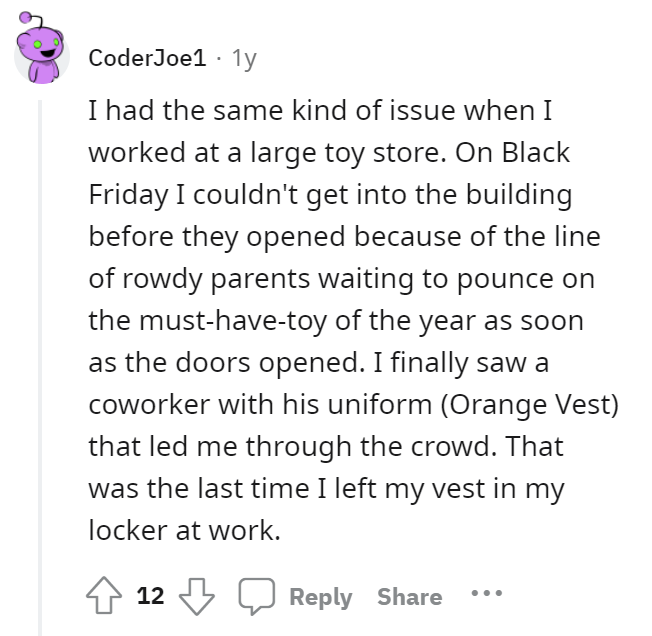Downvote the comment with the down arrow
652x636 pixels.
195,597
